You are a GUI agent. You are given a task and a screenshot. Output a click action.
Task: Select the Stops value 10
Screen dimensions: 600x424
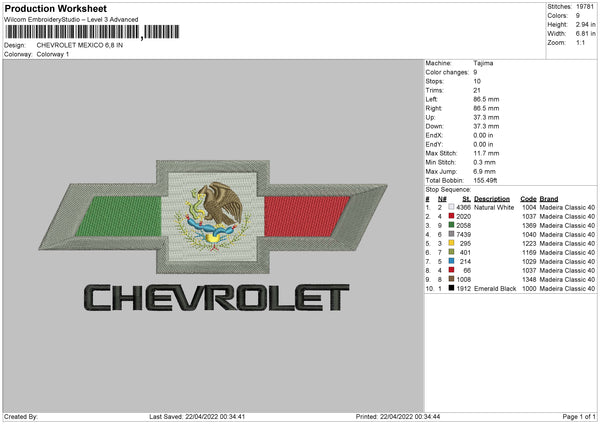click(477, 81)
